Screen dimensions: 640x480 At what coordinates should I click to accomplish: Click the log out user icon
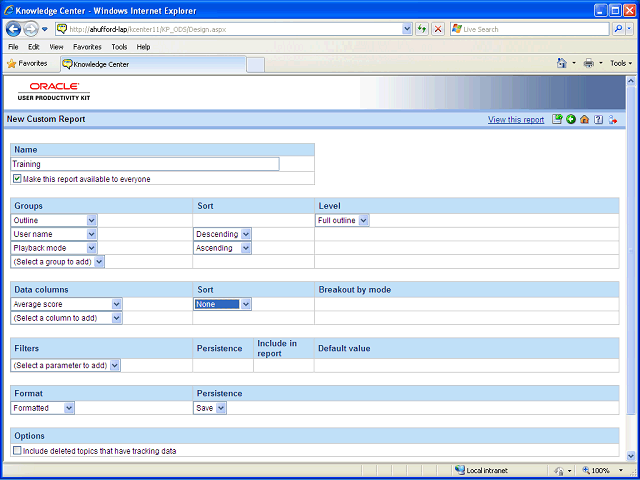coord(612,119)
